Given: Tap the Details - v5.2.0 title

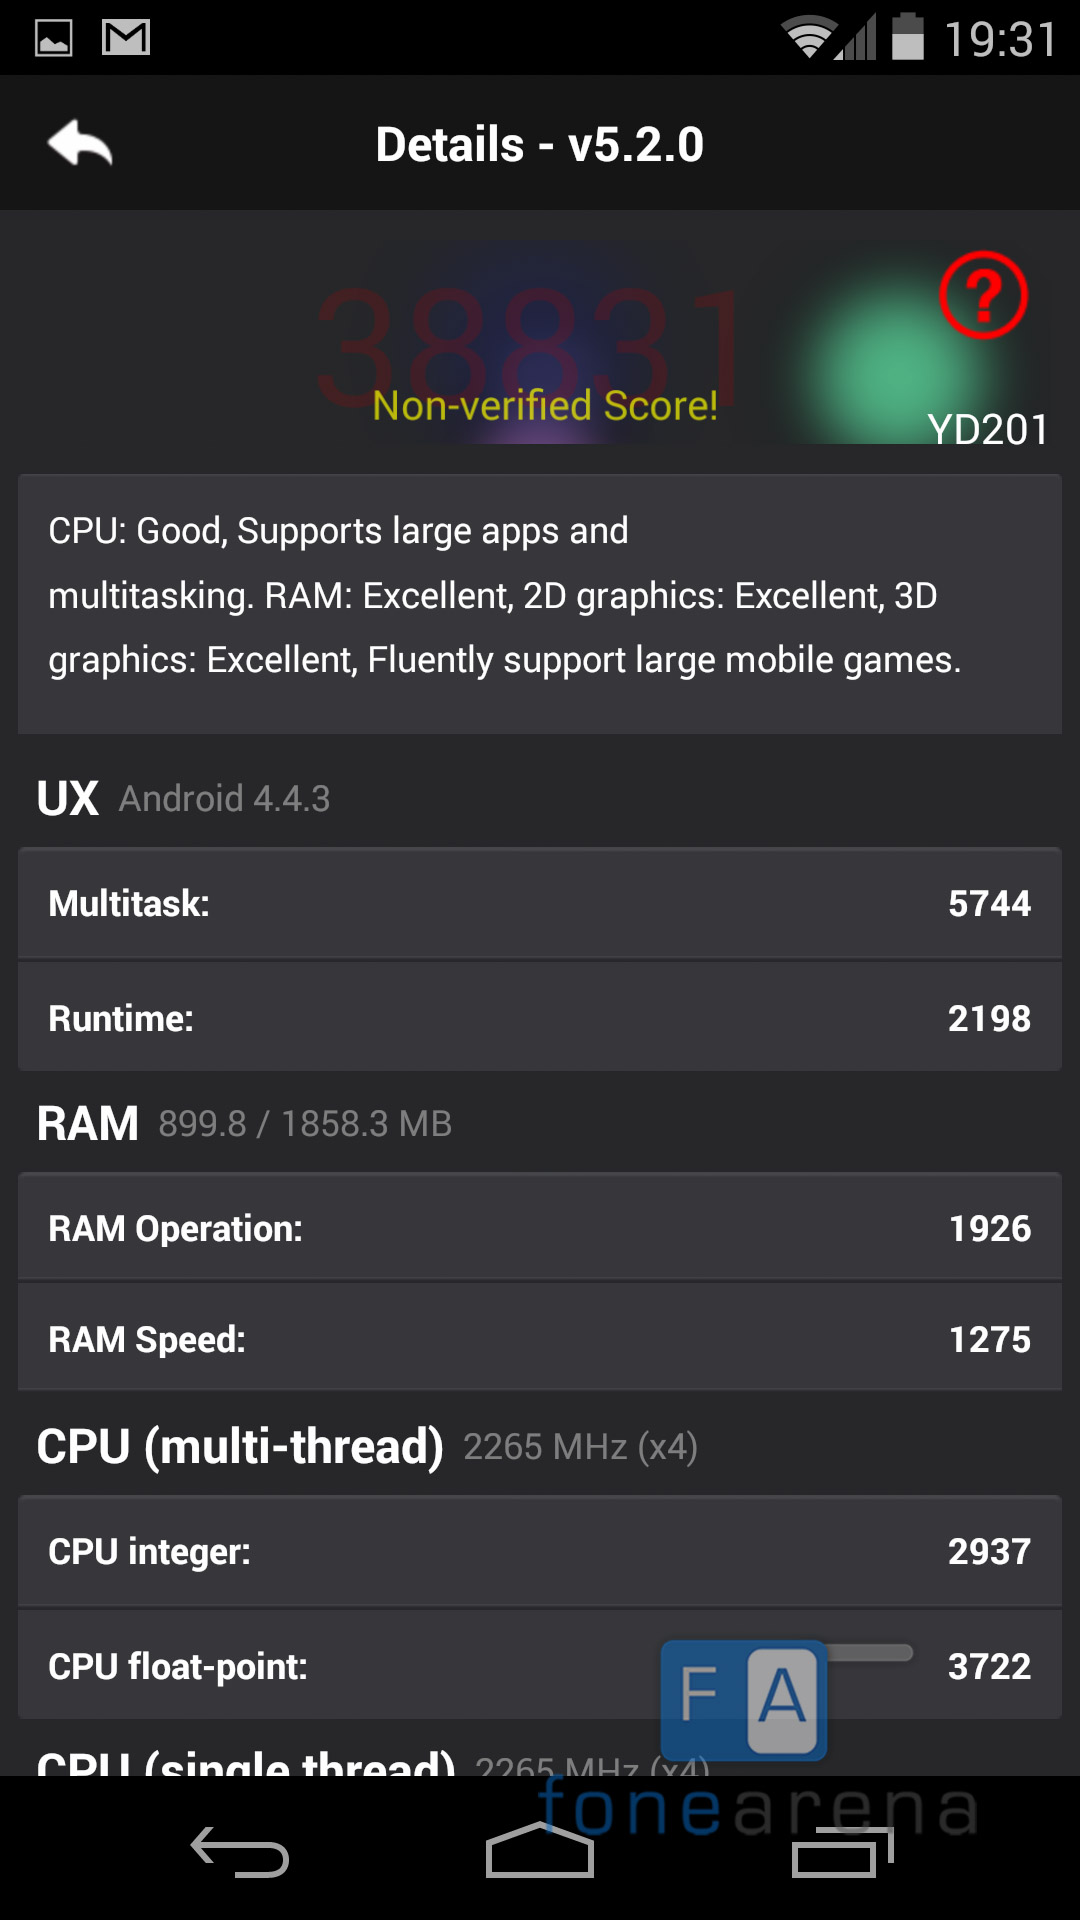Looking at the screenshot, I should (x=540, y=144).
